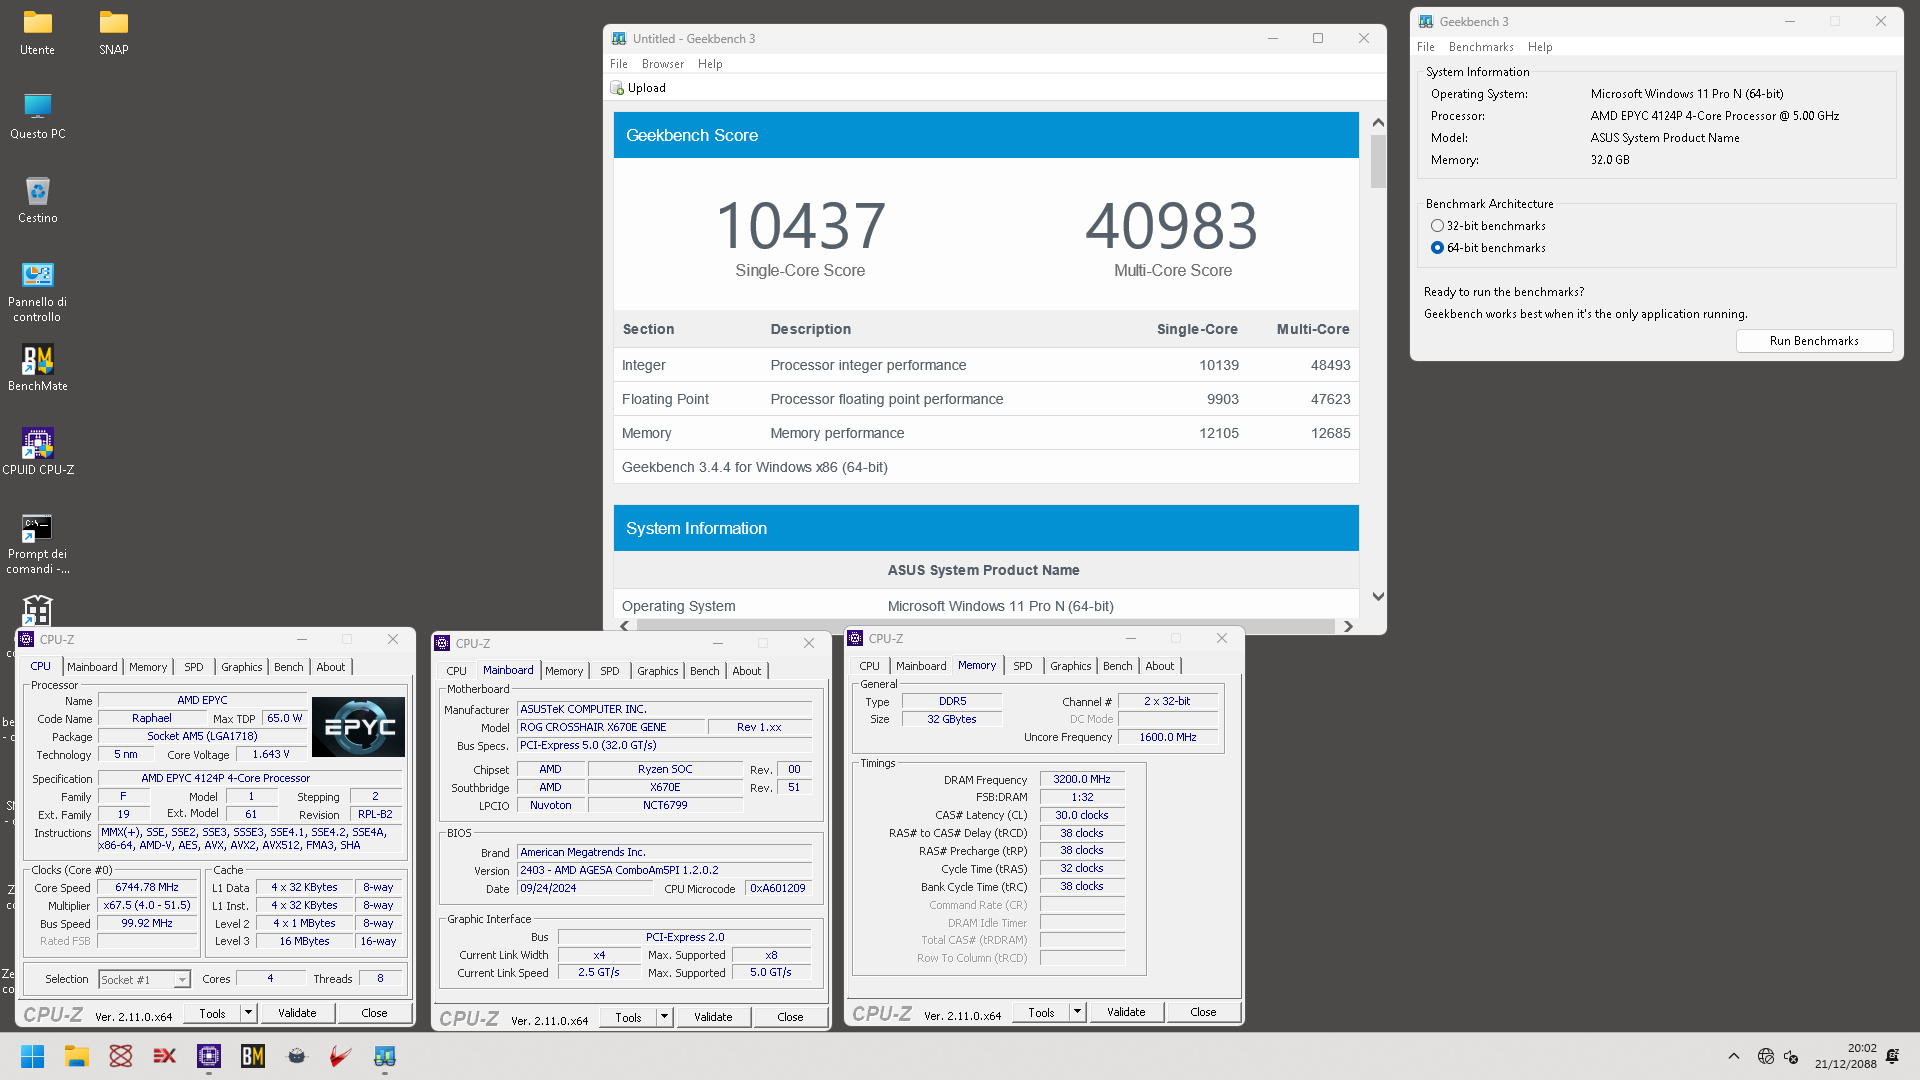
Task: Click Geekbench results scroll down arrow
Action: (1378, 597)
